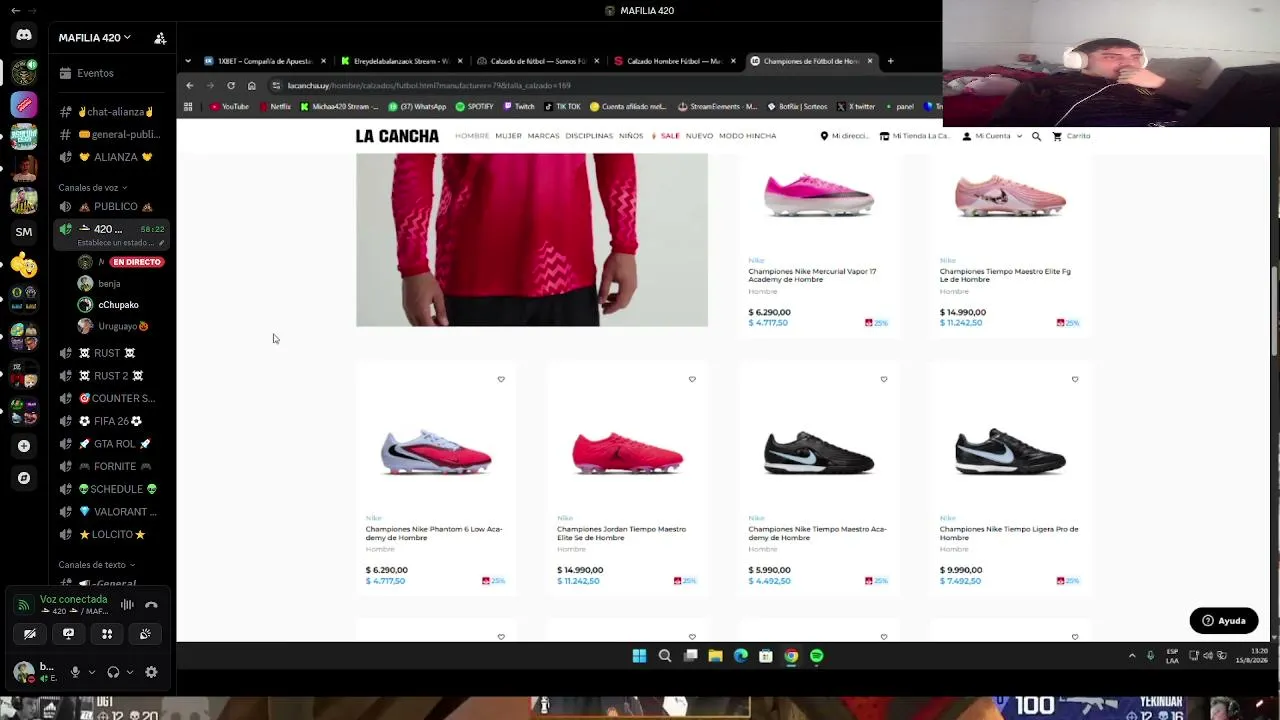The image size is (1280, 720).
Task: Toggle Discord camera on or off
Action: pyautogui.click(x=30, y=634)
